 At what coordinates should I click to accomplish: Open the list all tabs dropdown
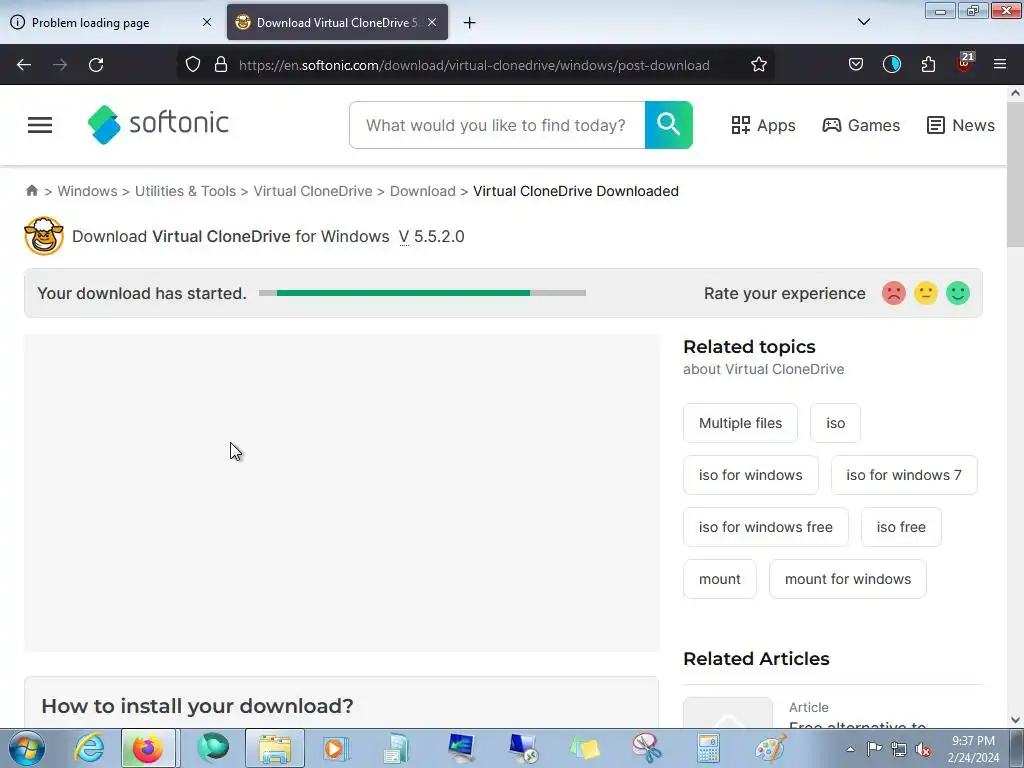click(x=863, y=22)
